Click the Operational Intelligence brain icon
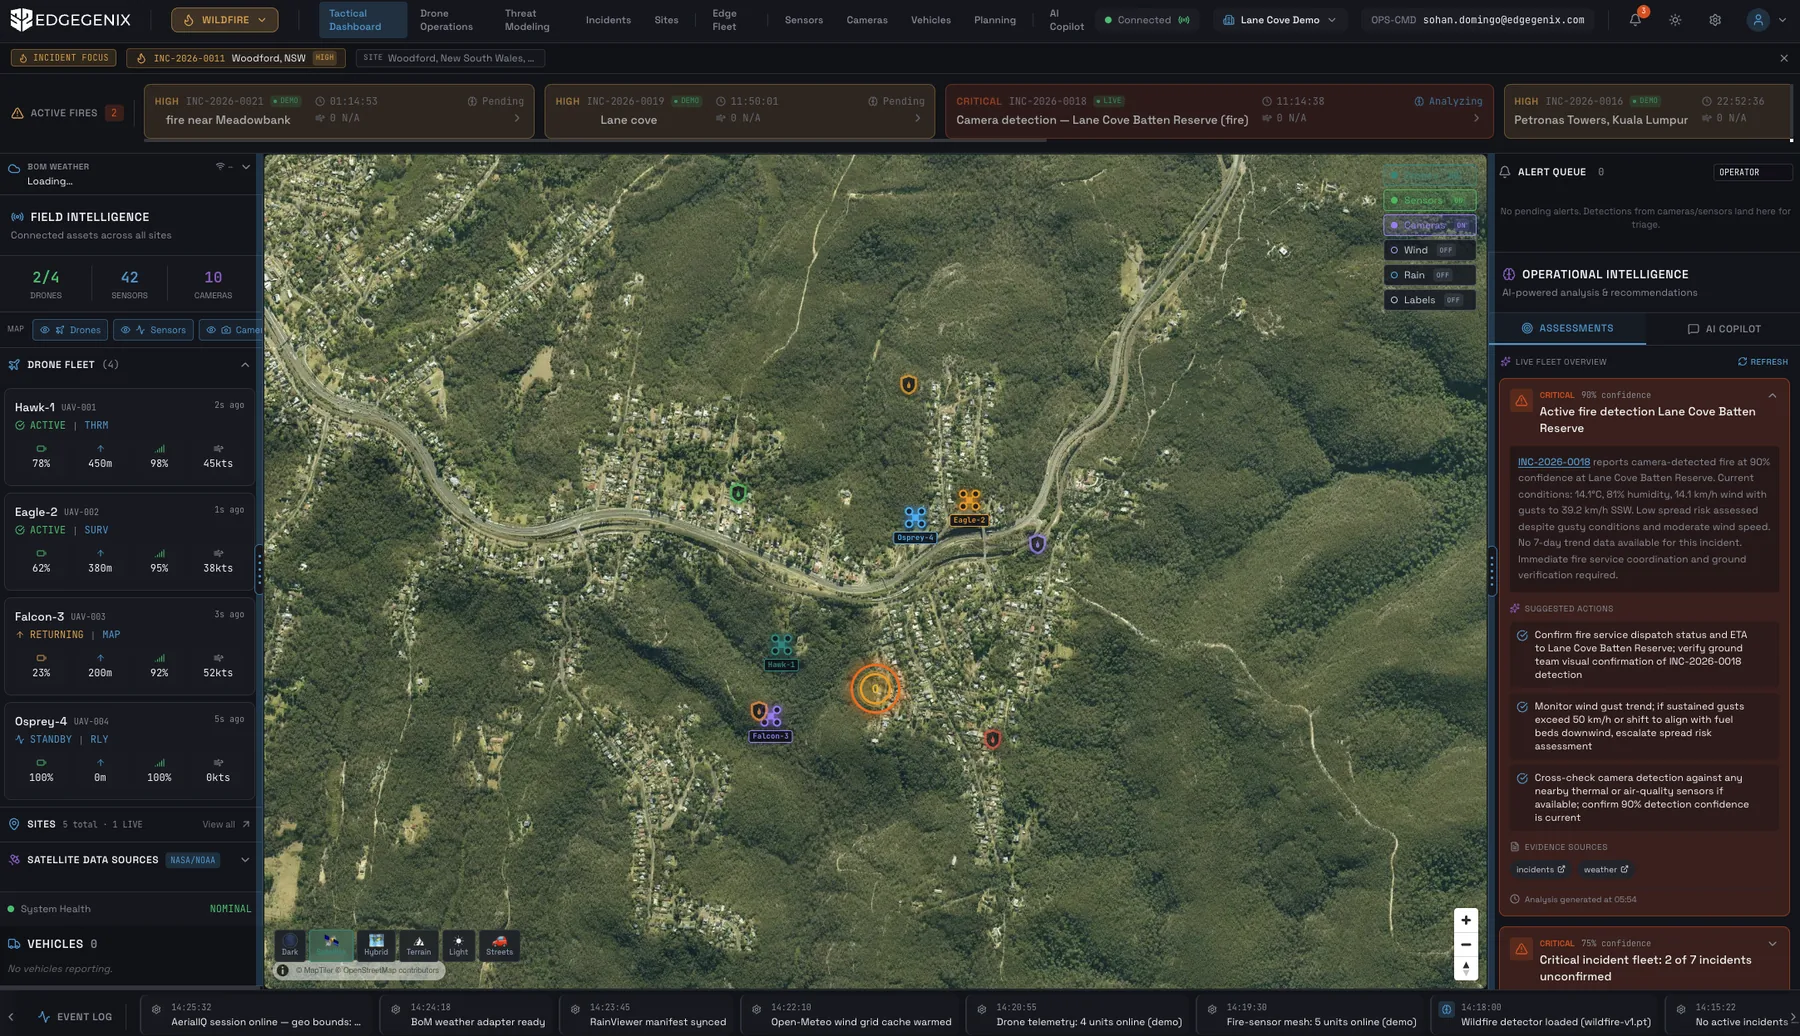Image resolution: width=1800 pixels, height=1036 pixels. [x=1508, y=274]
